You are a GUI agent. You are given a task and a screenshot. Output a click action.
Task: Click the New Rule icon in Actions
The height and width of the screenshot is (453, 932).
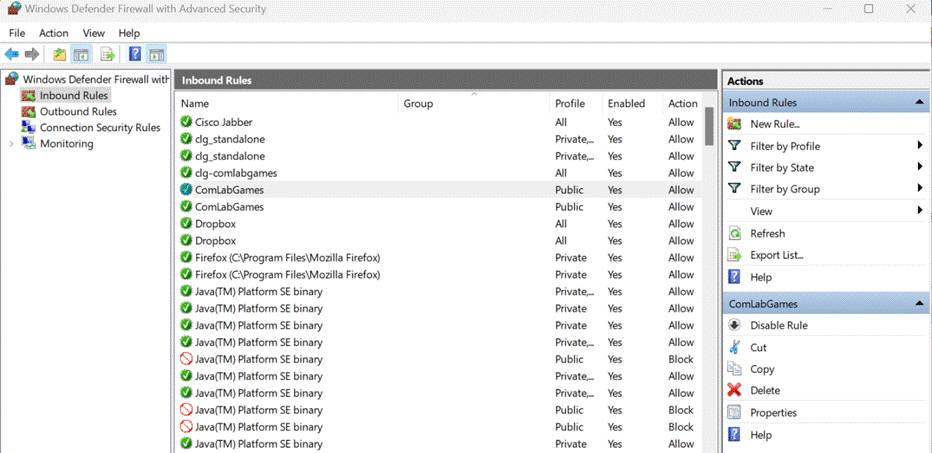(735, 124)
